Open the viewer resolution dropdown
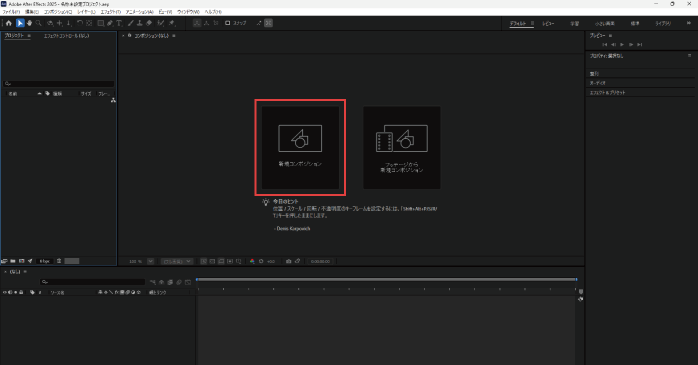 (177, 261)
